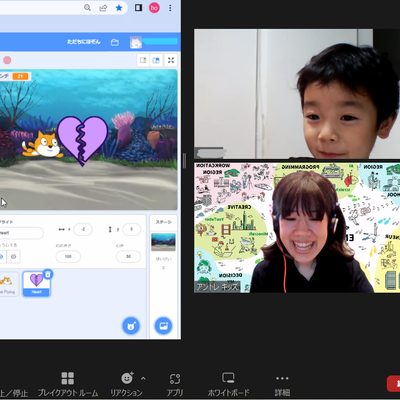Enter fullscreen stage mode
The width and height of the screenshot is (400, 400).
tap(171, 60)
